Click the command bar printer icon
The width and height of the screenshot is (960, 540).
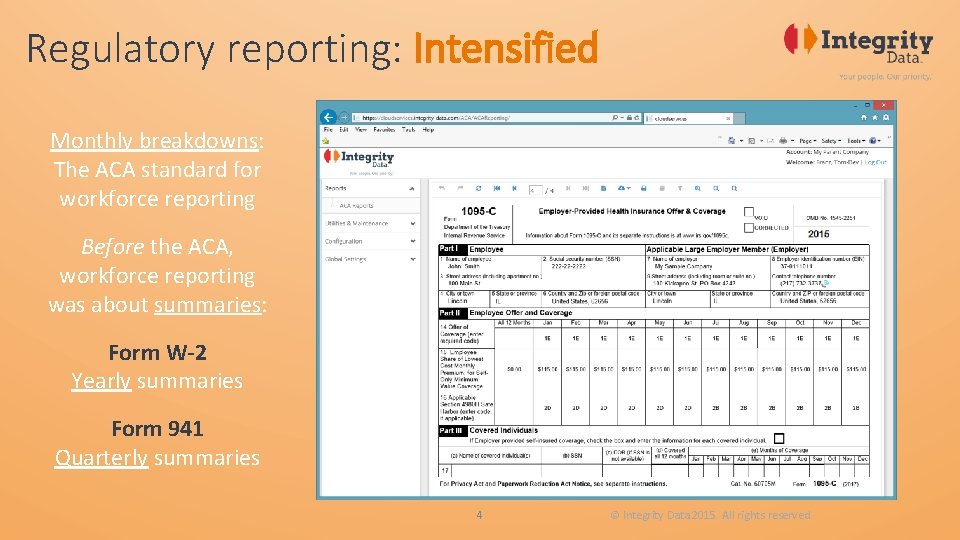[783, 140]
